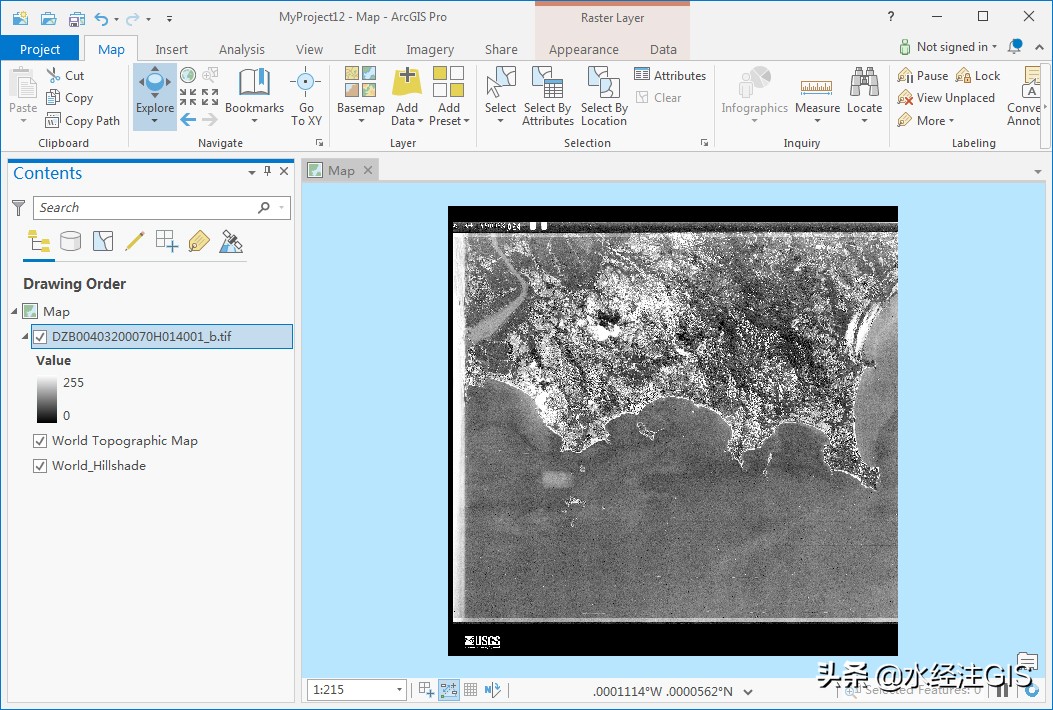
Task: Open the Appearance raster layer tab
Action: pyautogui.click(x=584, y=49)
